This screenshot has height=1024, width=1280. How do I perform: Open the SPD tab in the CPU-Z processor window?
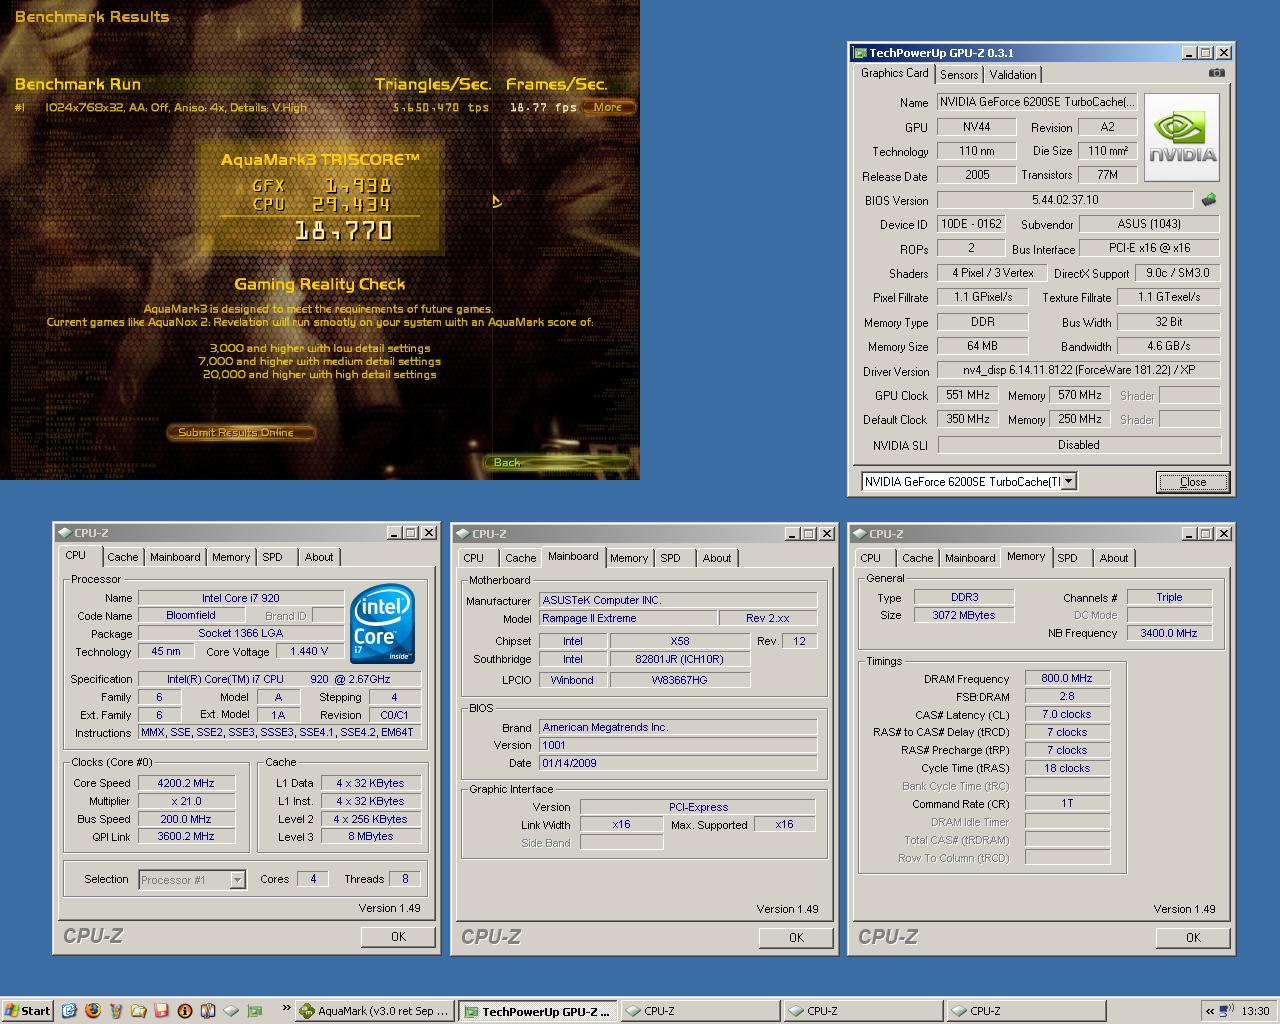click(x=272, y=557)
